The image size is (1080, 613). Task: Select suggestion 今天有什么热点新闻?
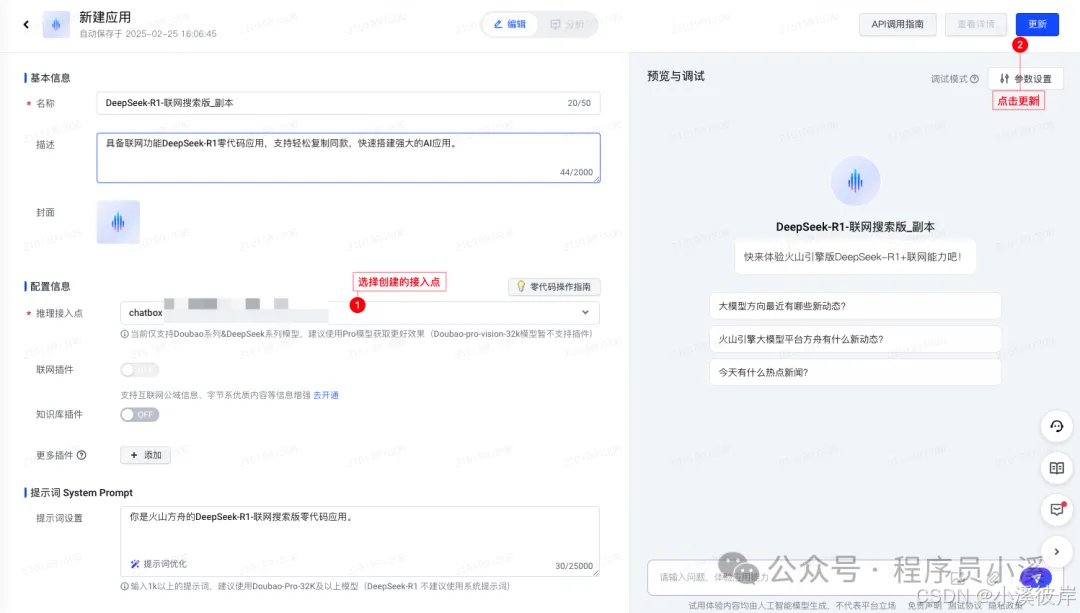click(x=855, y=372)
